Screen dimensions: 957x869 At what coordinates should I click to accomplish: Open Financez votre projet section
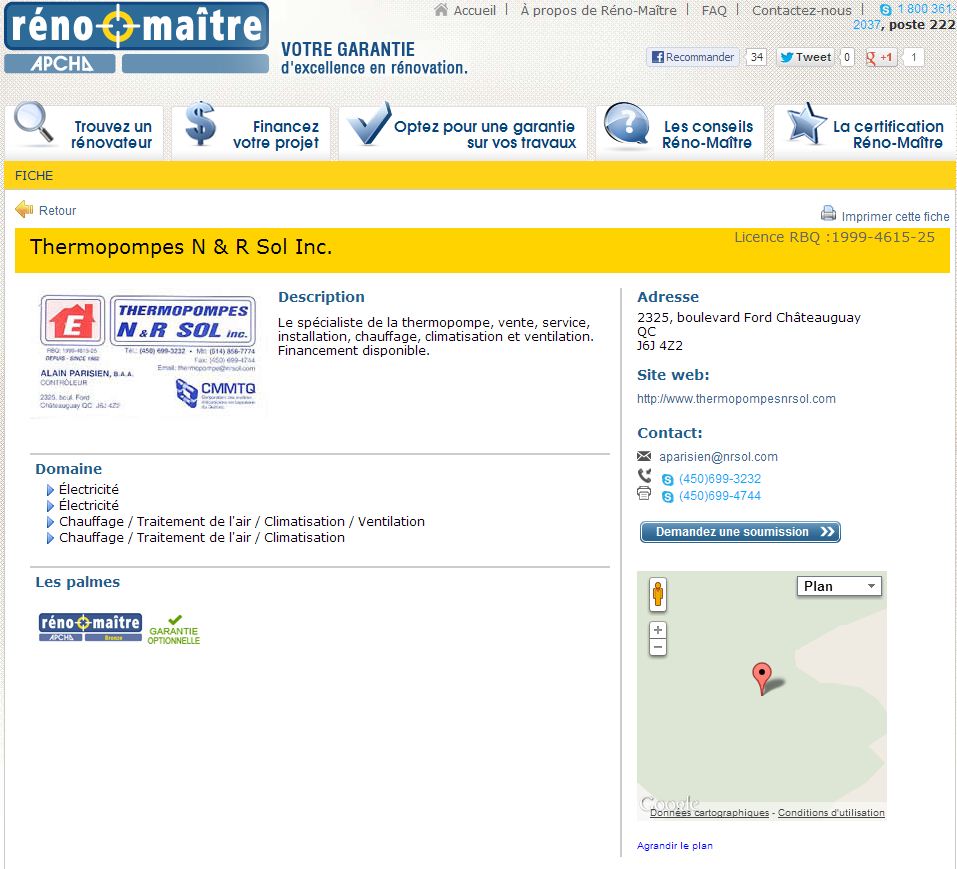[x=276, y=134]
